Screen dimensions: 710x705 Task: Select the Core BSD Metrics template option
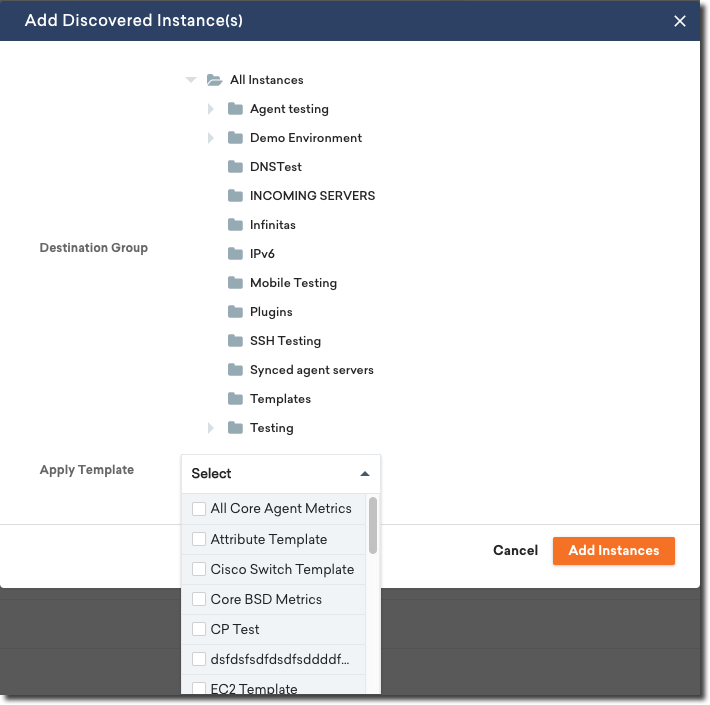(266, 599)
